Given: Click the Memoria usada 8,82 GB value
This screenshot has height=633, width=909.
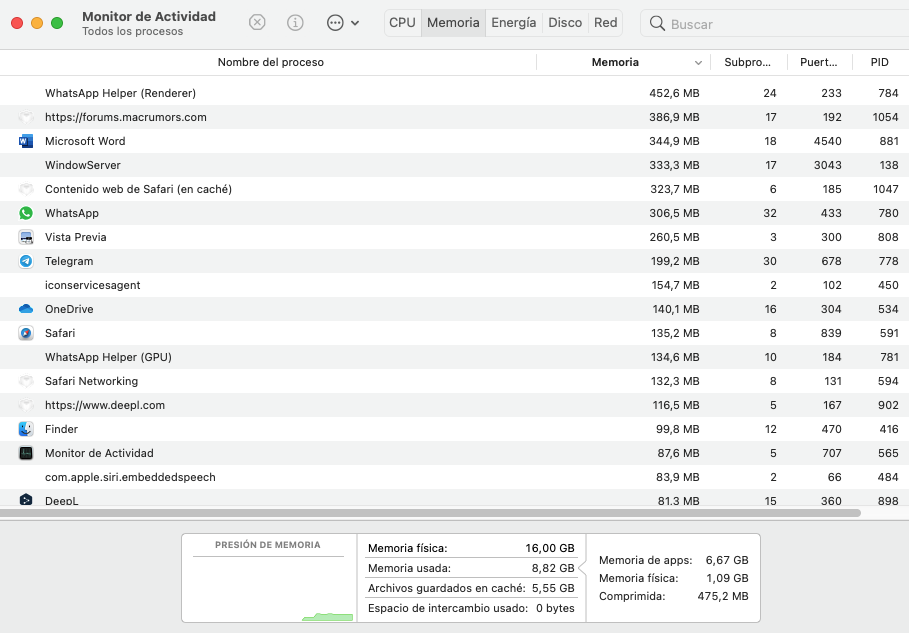Looking at the screenshot, I should (x=553, y=568).
